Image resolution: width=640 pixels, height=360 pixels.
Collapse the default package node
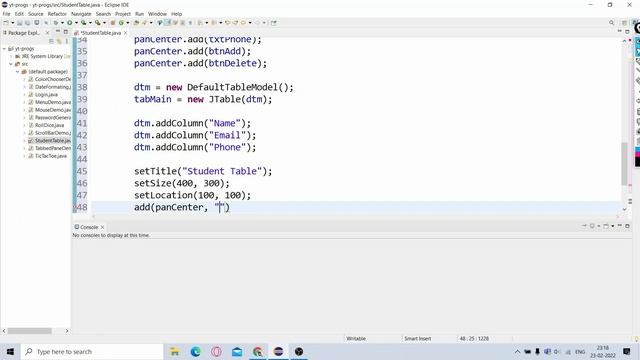(x=18, y=72)
